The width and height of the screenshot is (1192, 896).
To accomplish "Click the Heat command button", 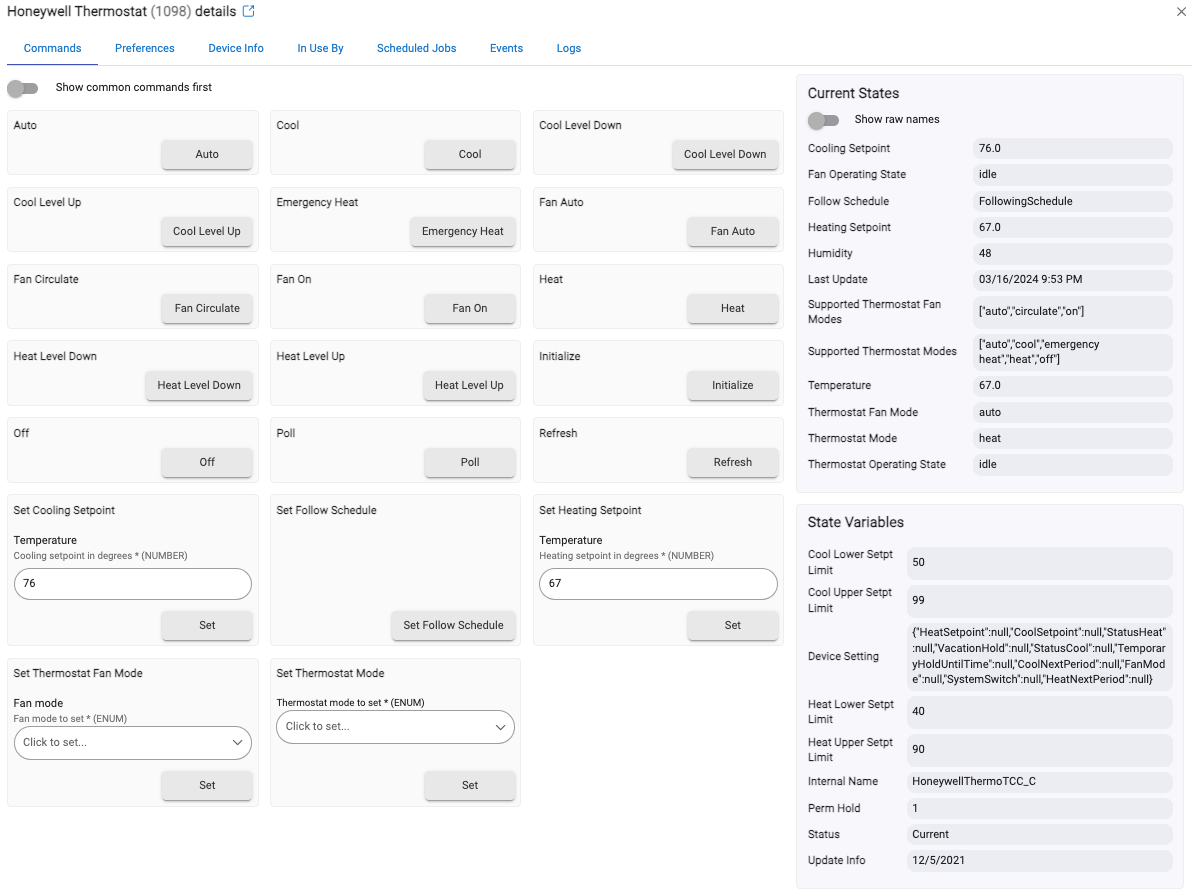I will (733, 308).
